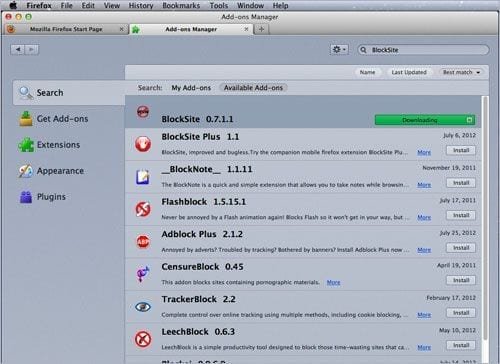Viewport: 500px width, 364px height.
Task: Click the BlockSite Plus hand icon
Action: click(x=143, y=144)
